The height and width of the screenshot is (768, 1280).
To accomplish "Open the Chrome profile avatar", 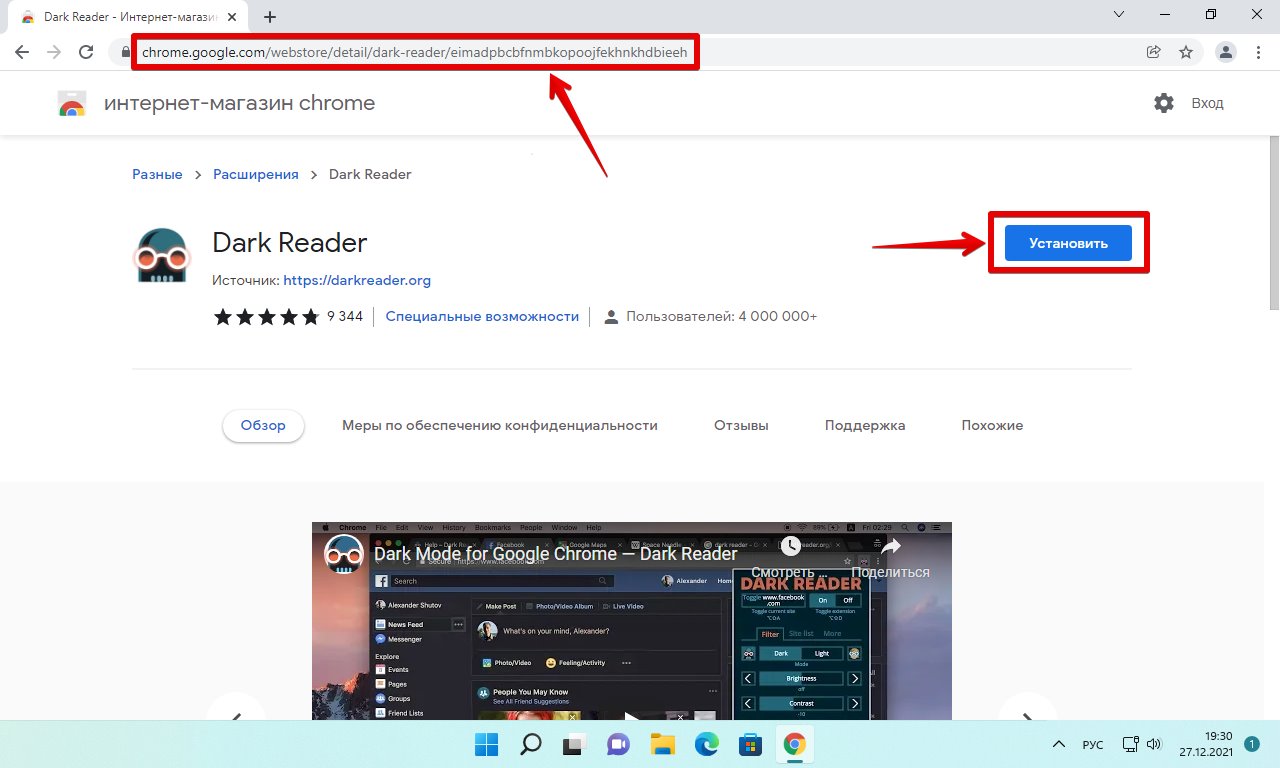I will (x=1226, y=52).
